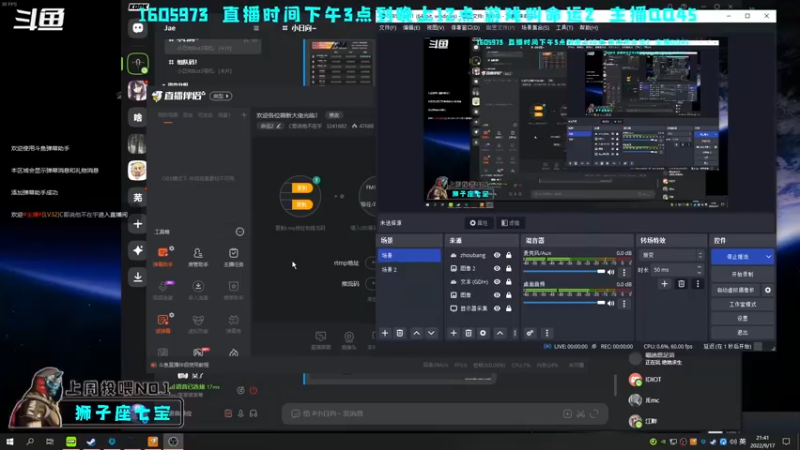Move scene up with arrow icon
The image size is (800, 450).
pyautogui.click(x=416, y=333)
